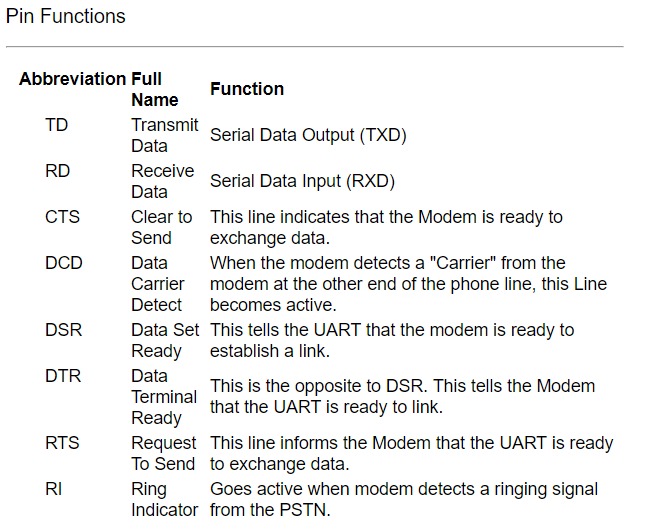645x529 pixels.
Task: Click the DCD abbreviation
Action: click(64, 263)
